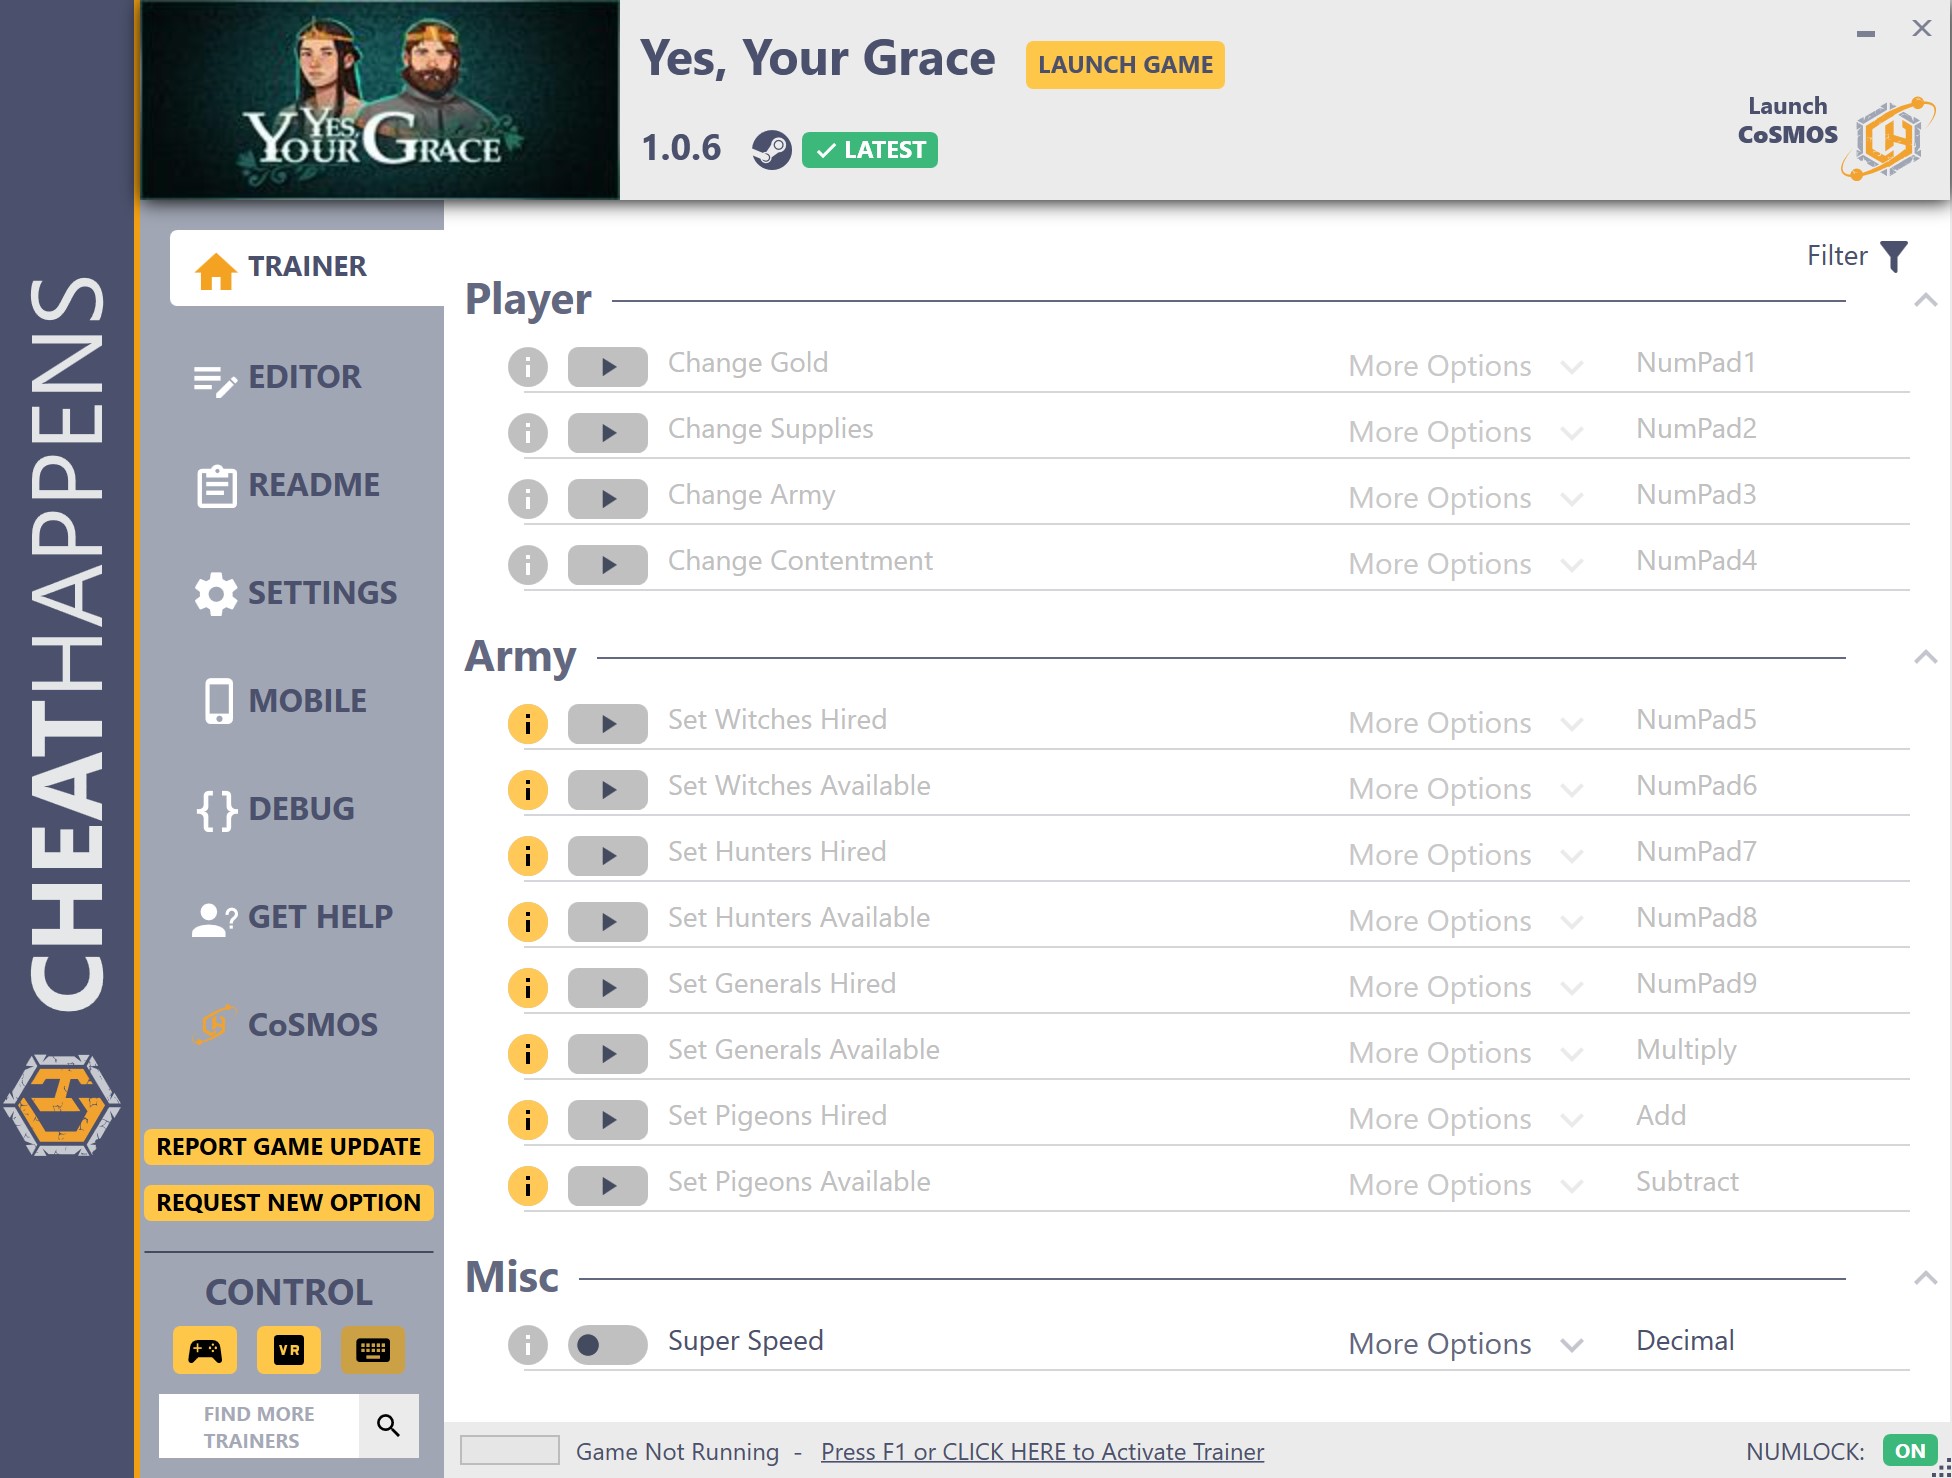Navigate to README section
The height and width of the screenshot is (1478, 1952).
[289, 483]
